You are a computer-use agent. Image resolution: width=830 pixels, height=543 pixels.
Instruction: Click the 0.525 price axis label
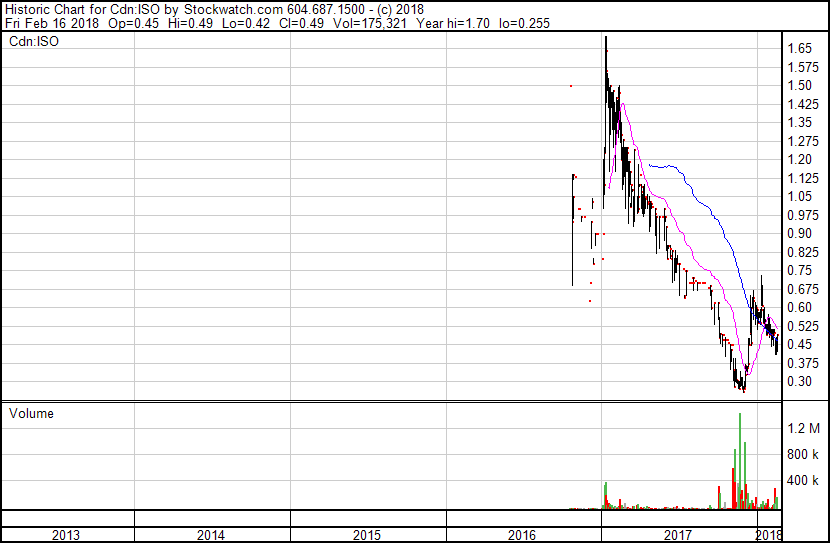(x=803, y=327)
